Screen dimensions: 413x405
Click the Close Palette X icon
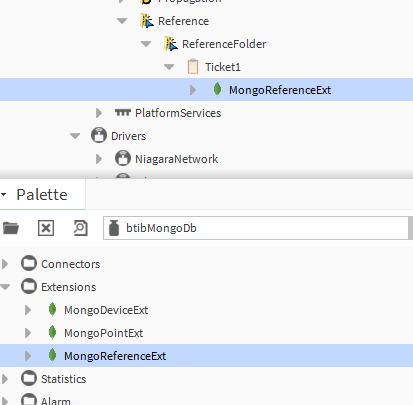(46, 228)
